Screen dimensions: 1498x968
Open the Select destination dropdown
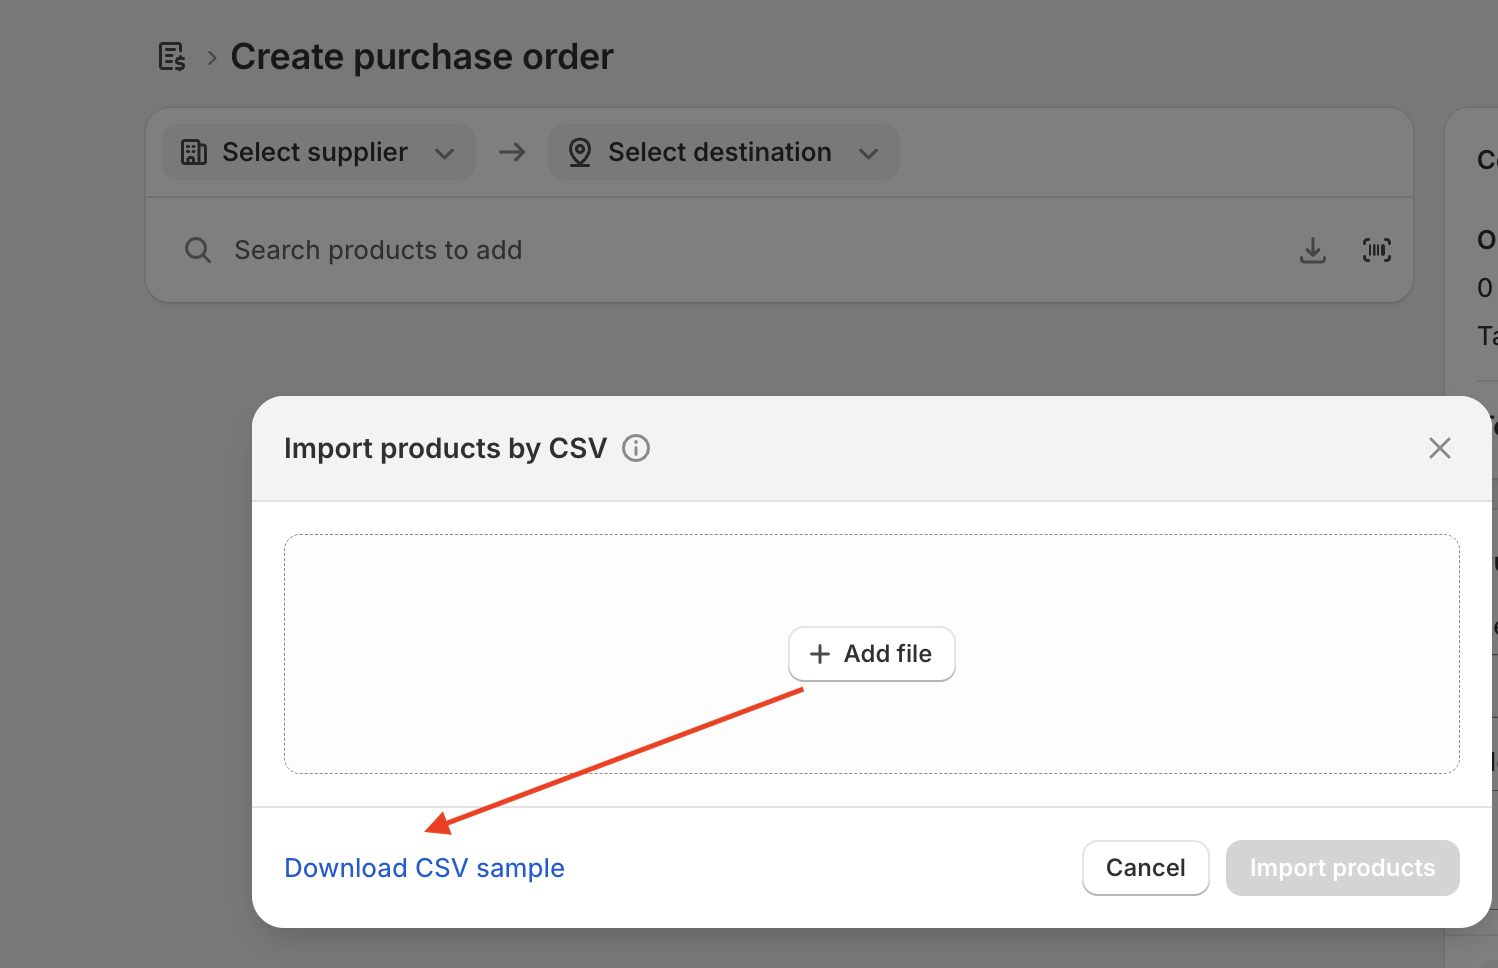click(724, 152)
